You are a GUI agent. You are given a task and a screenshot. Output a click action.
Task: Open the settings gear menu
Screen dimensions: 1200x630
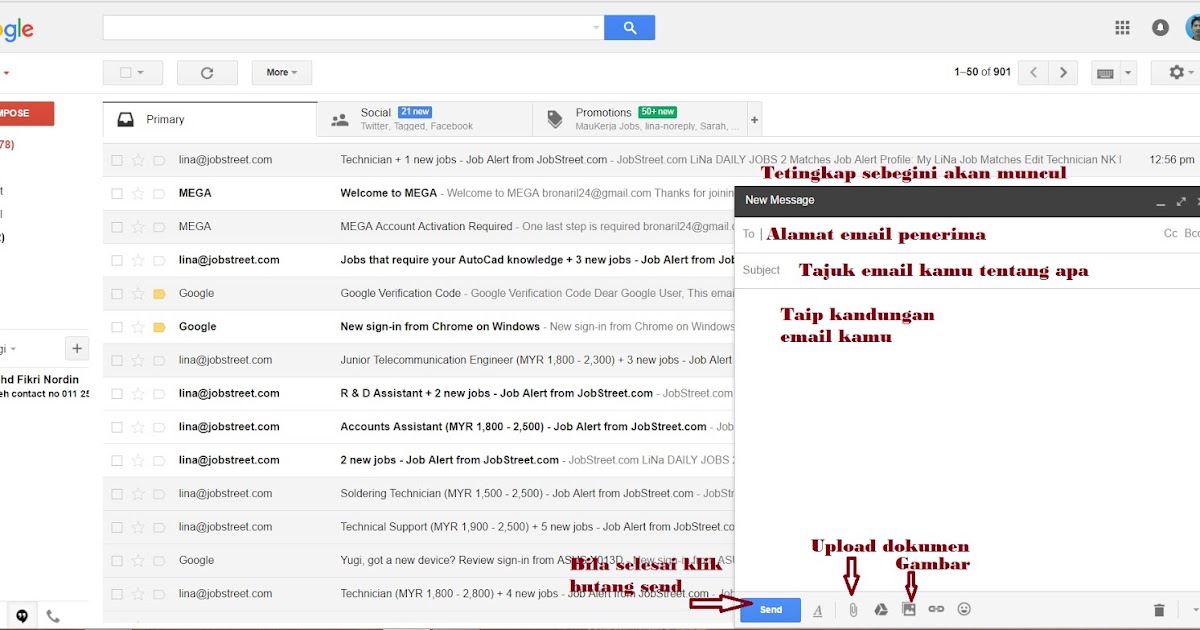click(1176, 72)
